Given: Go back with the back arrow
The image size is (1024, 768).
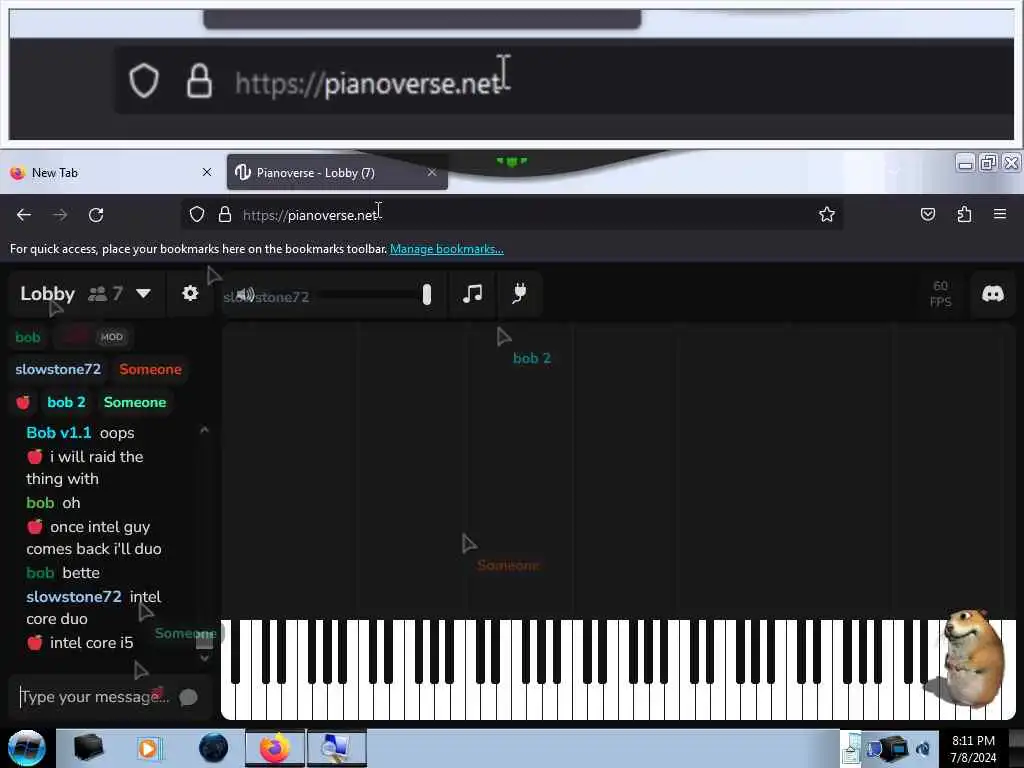Looking at the screenshot, I should pos(24,214).
